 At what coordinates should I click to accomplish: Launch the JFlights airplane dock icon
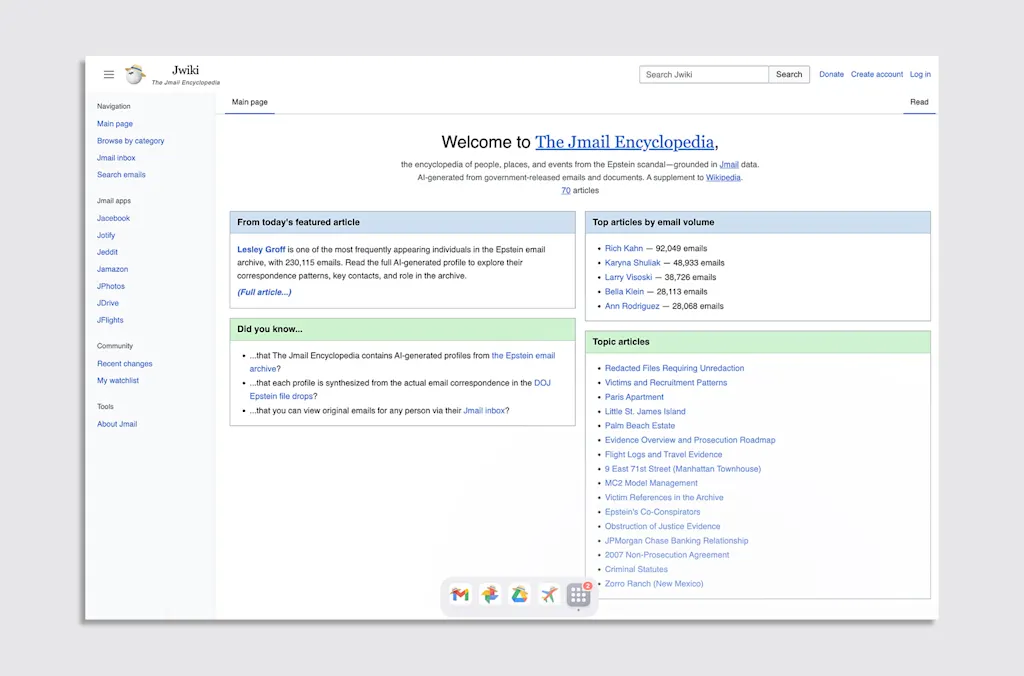(x=548, y=595)
